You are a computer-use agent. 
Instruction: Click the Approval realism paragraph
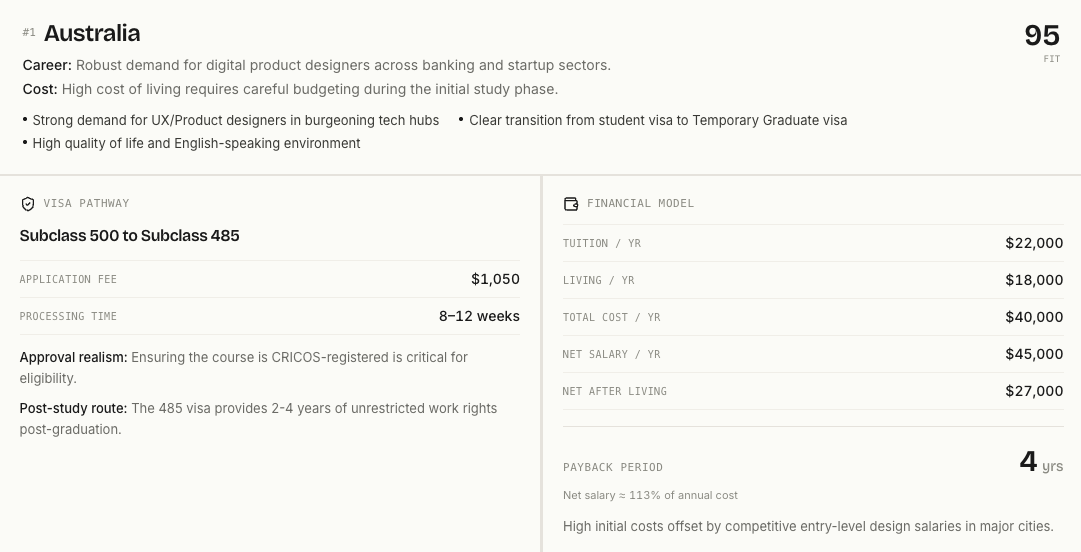coord(243,368)
